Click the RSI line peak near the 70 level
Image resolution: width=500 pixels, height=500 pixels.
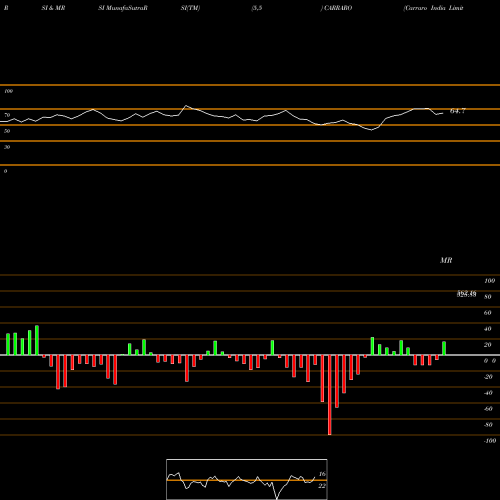click(x=186, y=106)
